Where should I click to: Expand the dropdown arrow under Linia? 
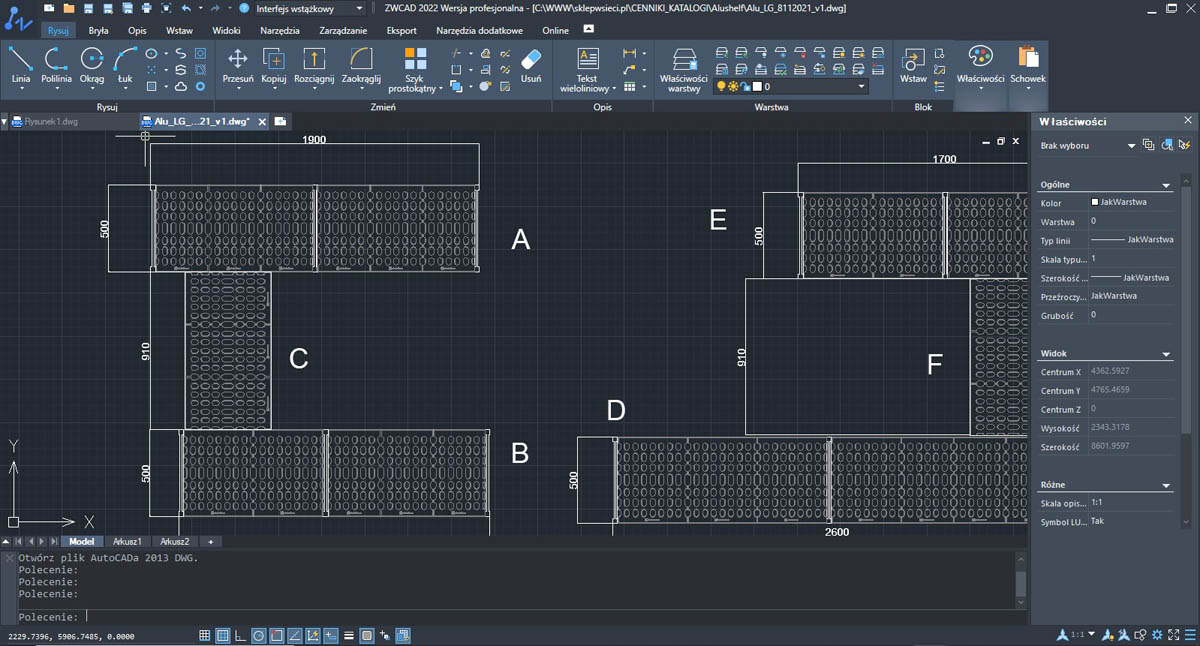[x=21, y=88]
